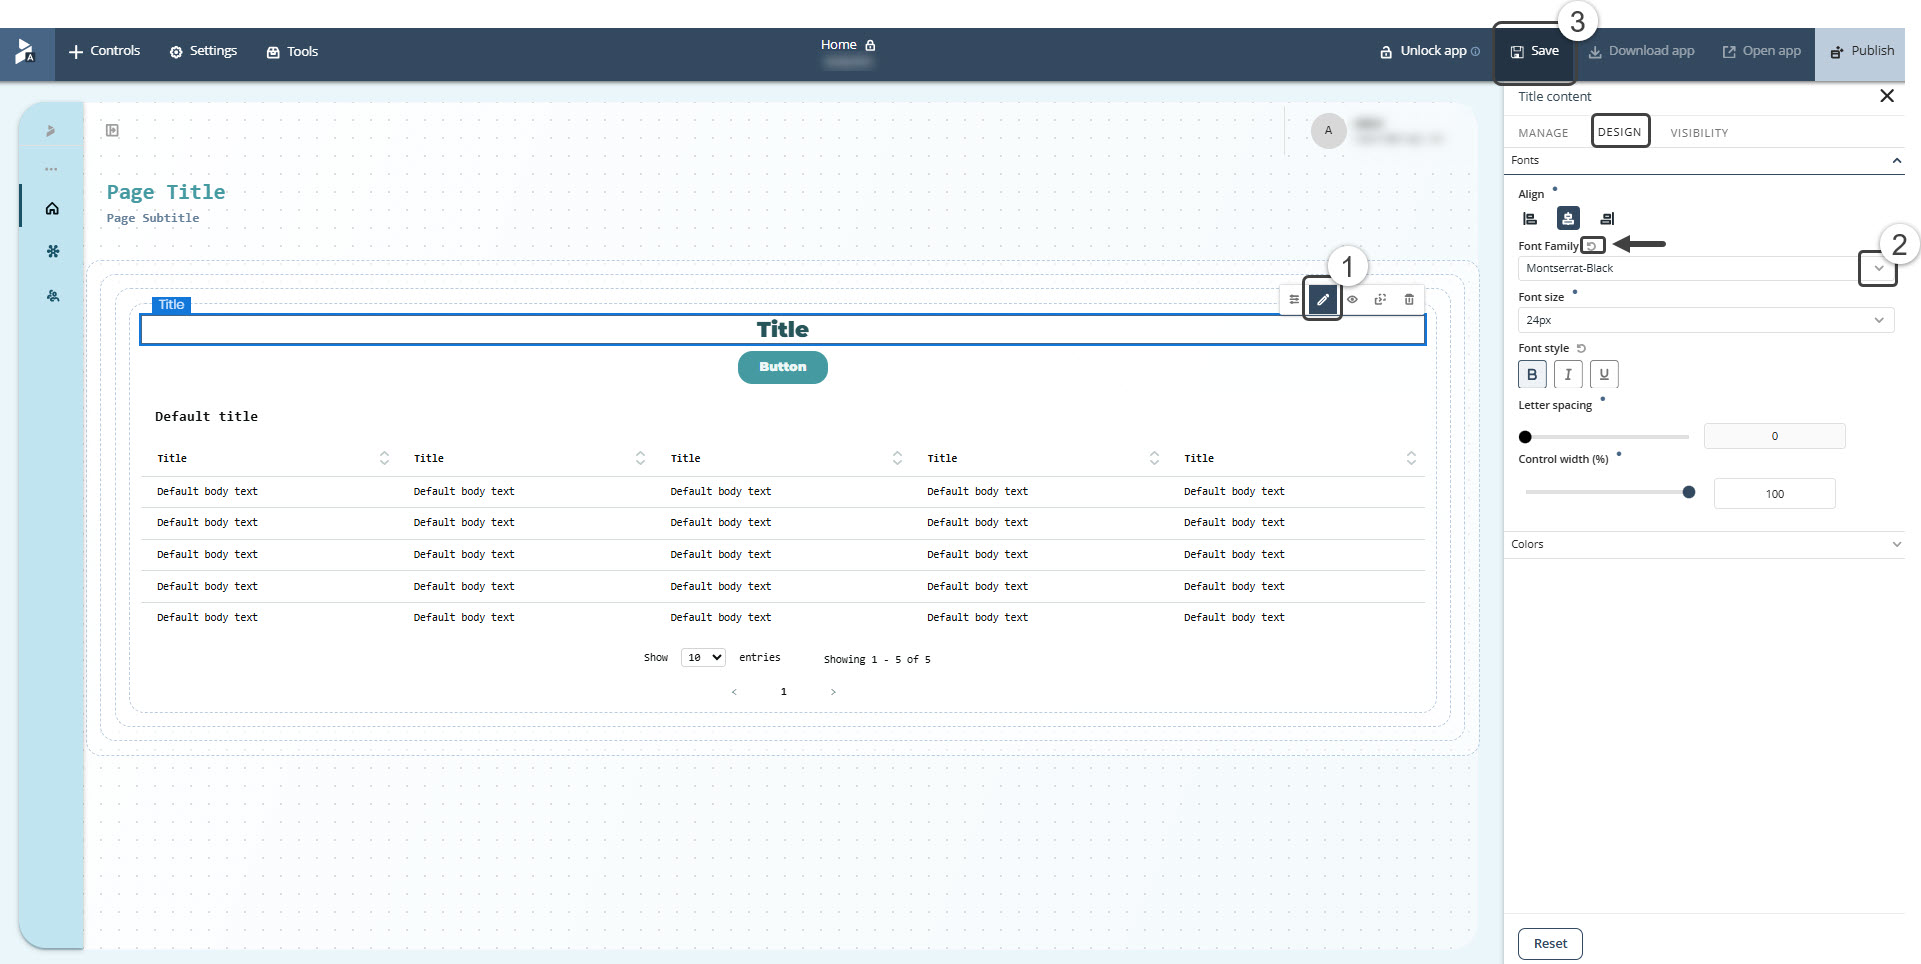Screen dimensions: 1921x964
Task: Select the left align icon
Action: coord(1530,218)
